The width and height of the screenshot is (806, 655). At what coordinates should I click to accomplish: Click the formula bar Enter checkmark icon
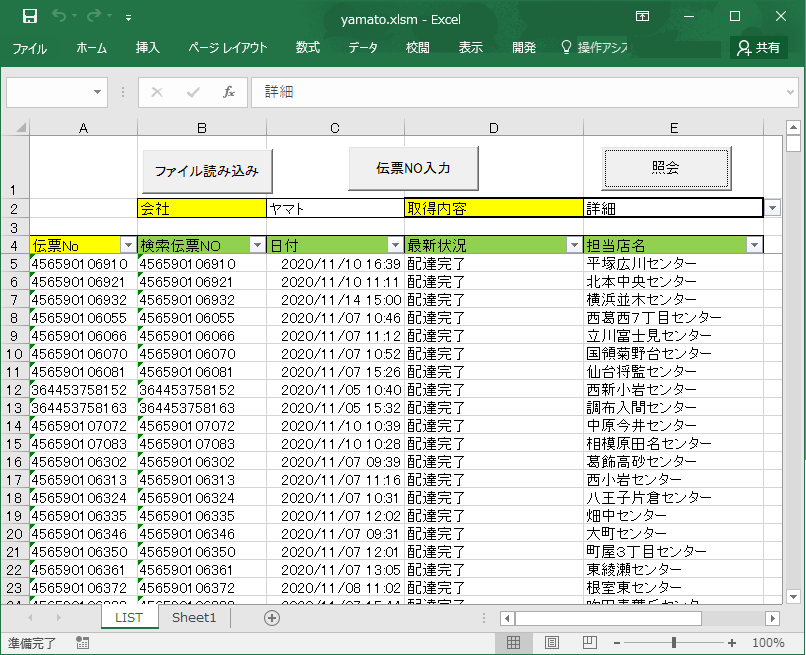193,93
